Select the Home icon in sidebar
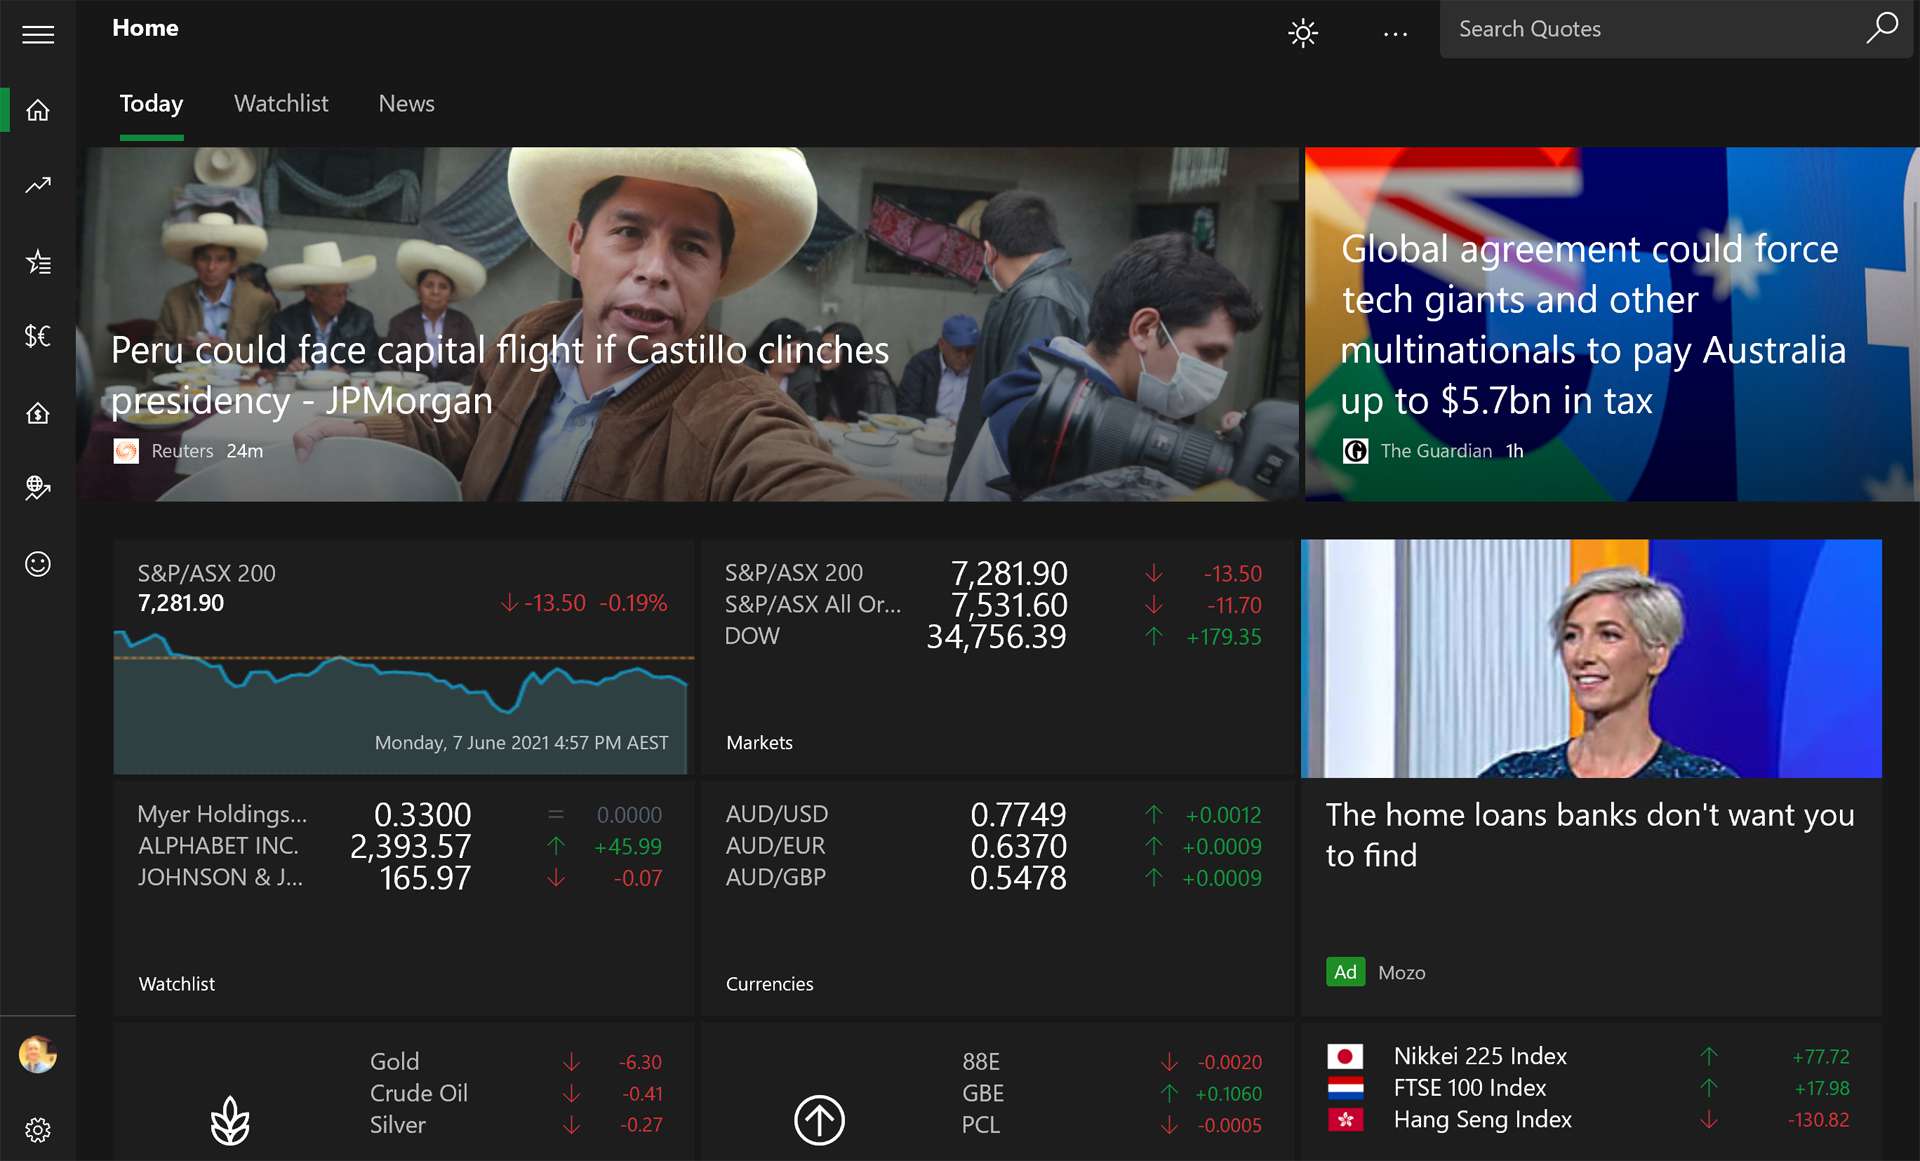Image resolution: width=1920 pixels, height=1161 pixels. coord(38,110)
